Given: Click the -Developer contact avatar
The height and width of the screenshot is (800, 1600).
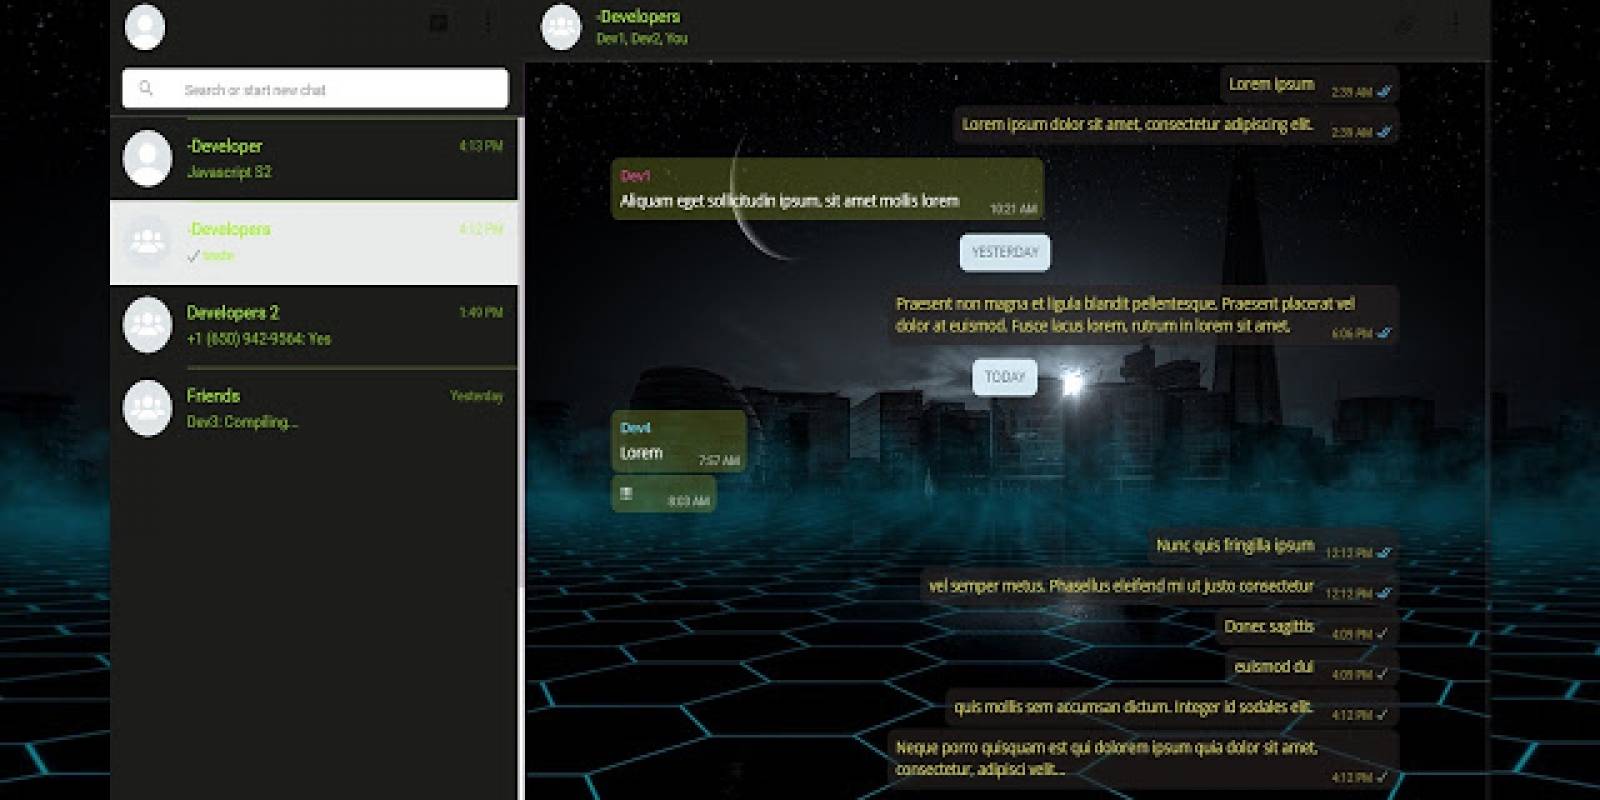Looking at the screenshot, I should (147, 158).
